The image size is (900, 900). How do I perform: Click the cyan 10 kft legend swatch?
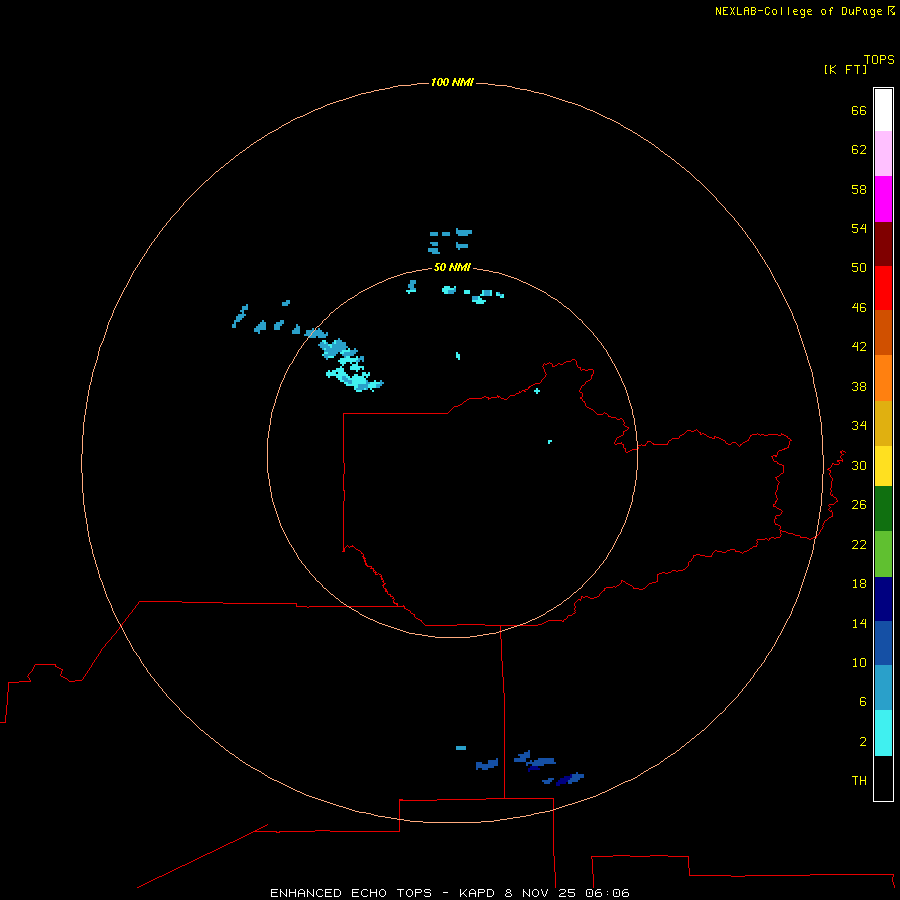(883, 733)
